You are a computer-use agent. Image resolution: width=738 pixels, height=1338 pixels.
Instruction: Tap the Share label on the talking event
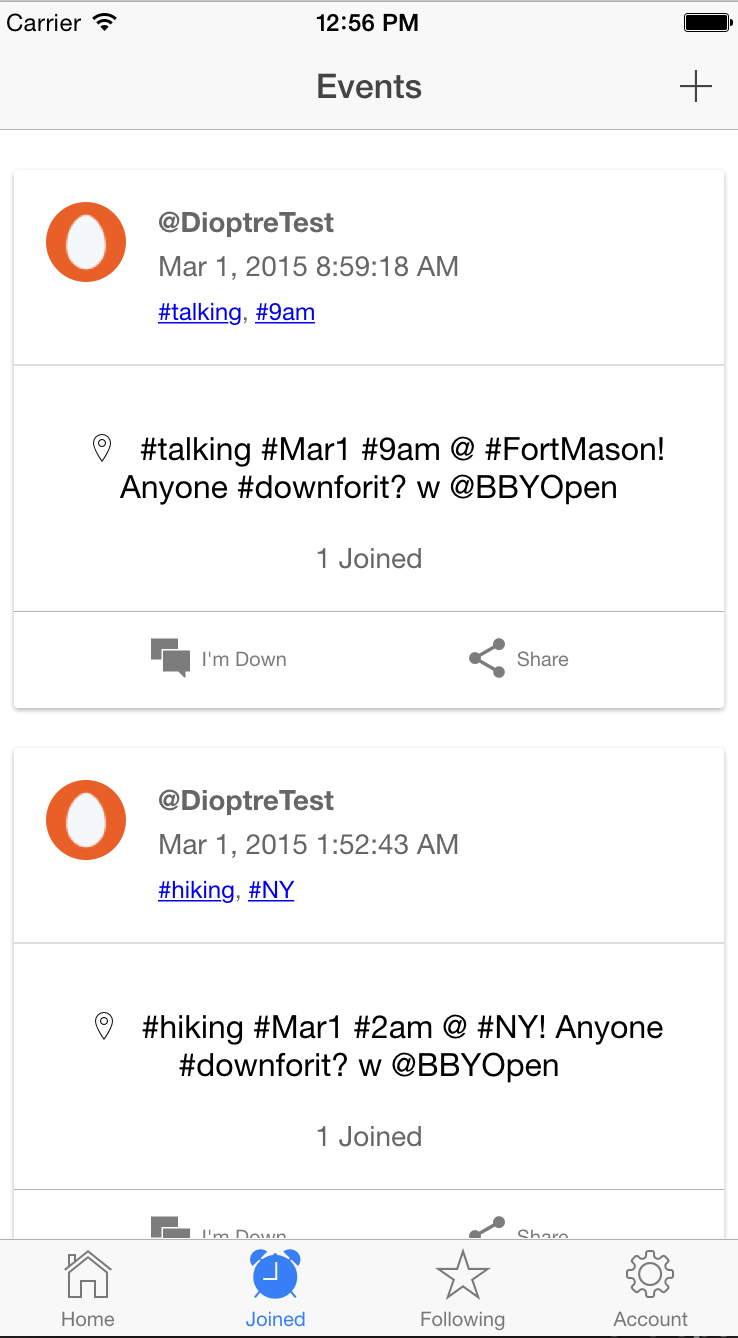click(x=543, y=660)
